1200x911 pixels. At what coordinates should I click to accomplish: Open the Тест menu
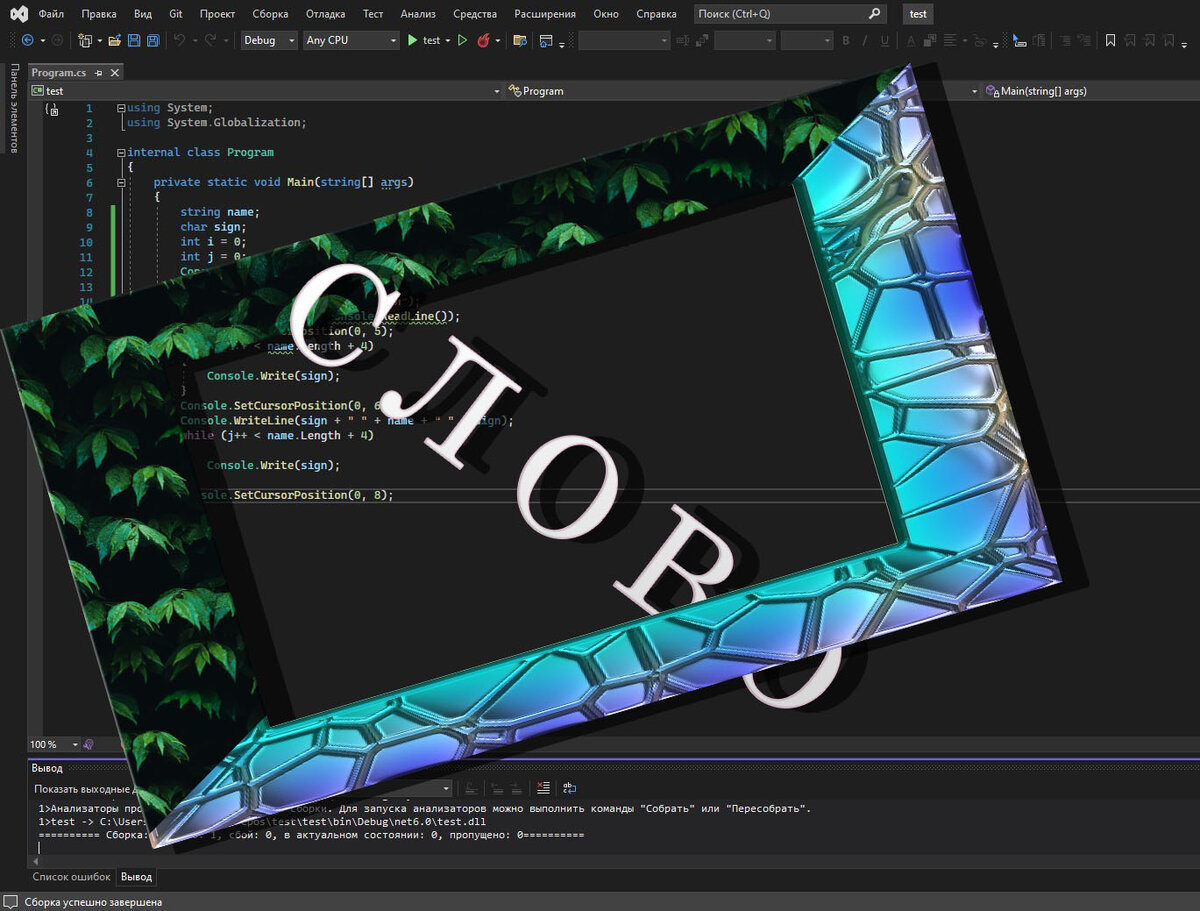click(x=373, y=14)
